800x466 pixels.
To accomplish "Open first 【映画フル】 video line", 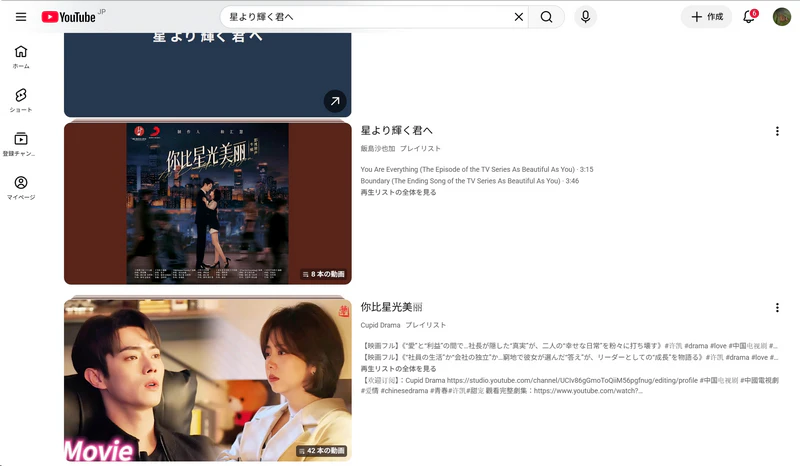I will pyautogui.click(x=569, y=346).
